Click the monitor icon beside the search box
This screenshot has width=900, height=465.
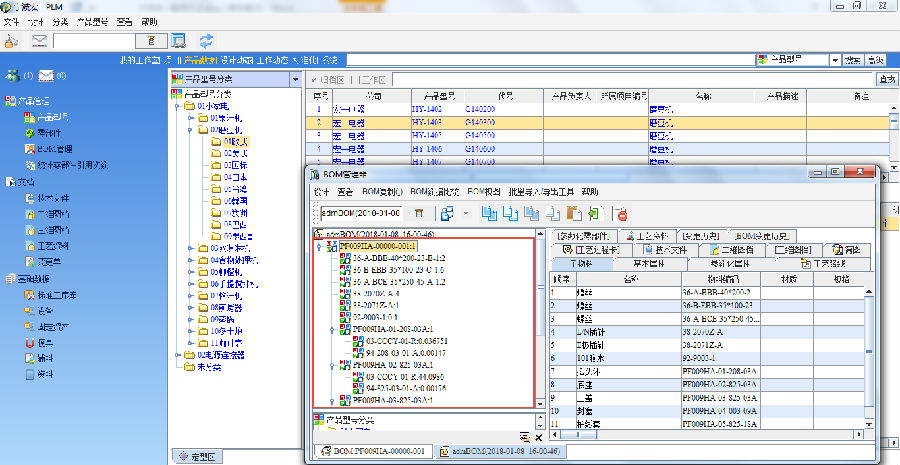[178, 41]
